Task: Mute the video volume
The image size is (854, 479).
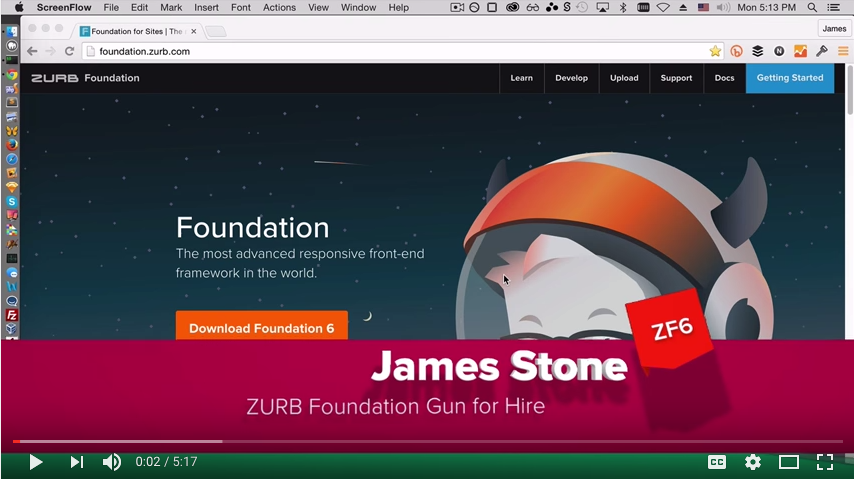Action: pos(112,462)
